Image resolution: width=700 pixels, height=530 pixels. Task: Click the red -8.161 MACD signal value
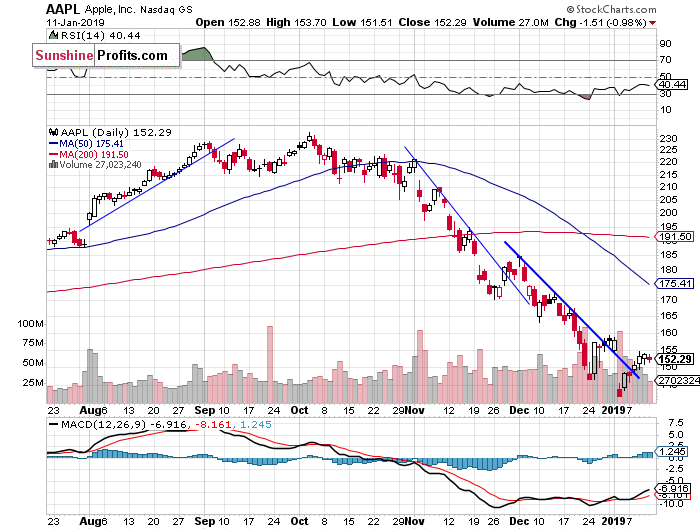point(213,424)
